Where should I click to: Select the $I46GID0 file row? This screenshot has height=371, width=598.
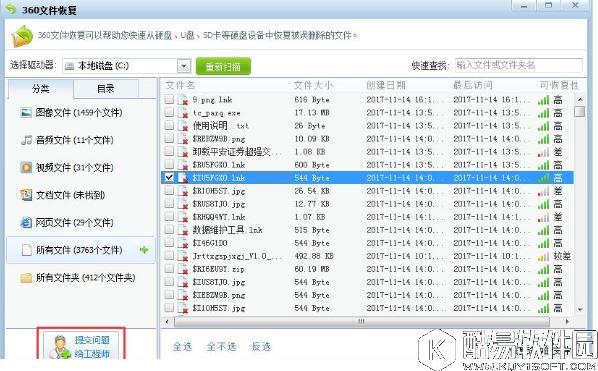tap(367, 243)
